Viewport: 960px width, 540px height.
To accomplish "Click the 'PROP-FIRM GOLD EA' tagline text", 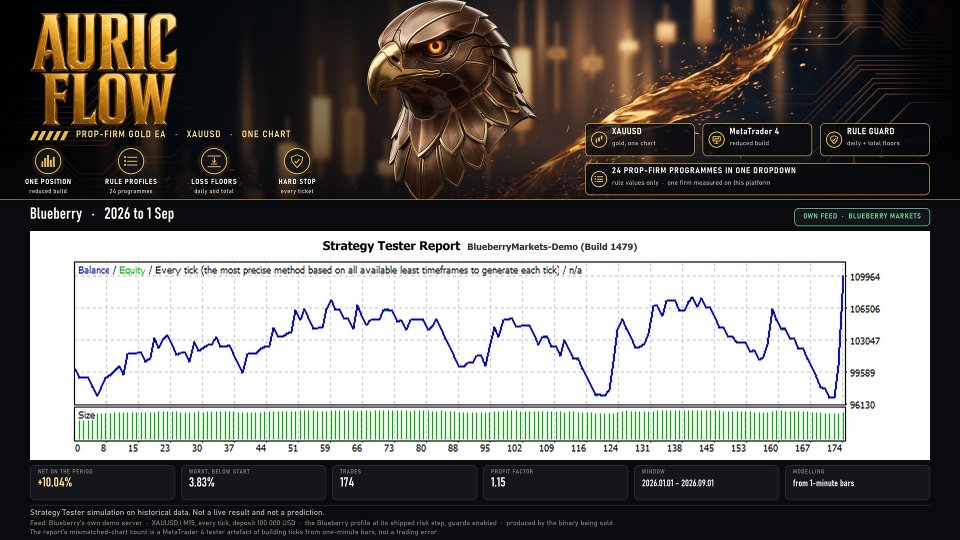I will pos(121,134).
